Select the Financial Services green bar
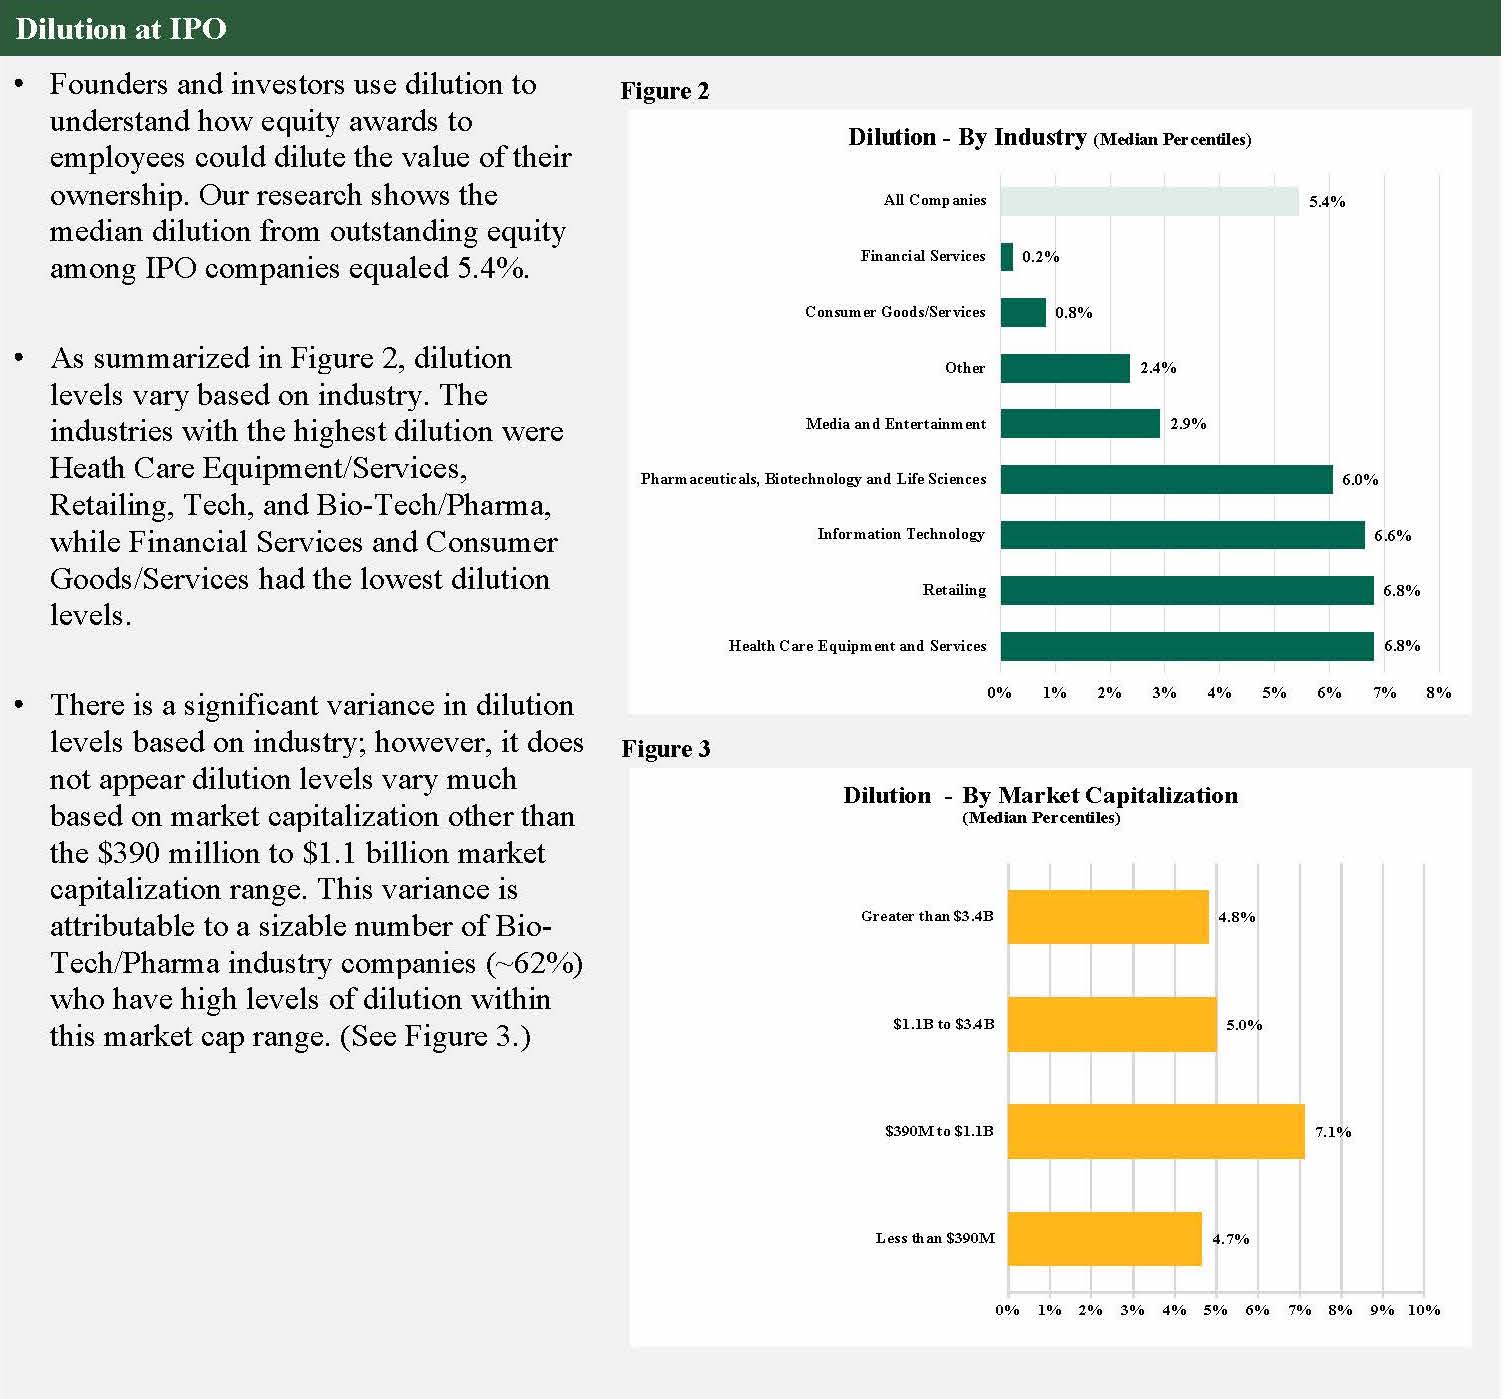The image size is (1506, 1399). click(x=1007, y=257)
